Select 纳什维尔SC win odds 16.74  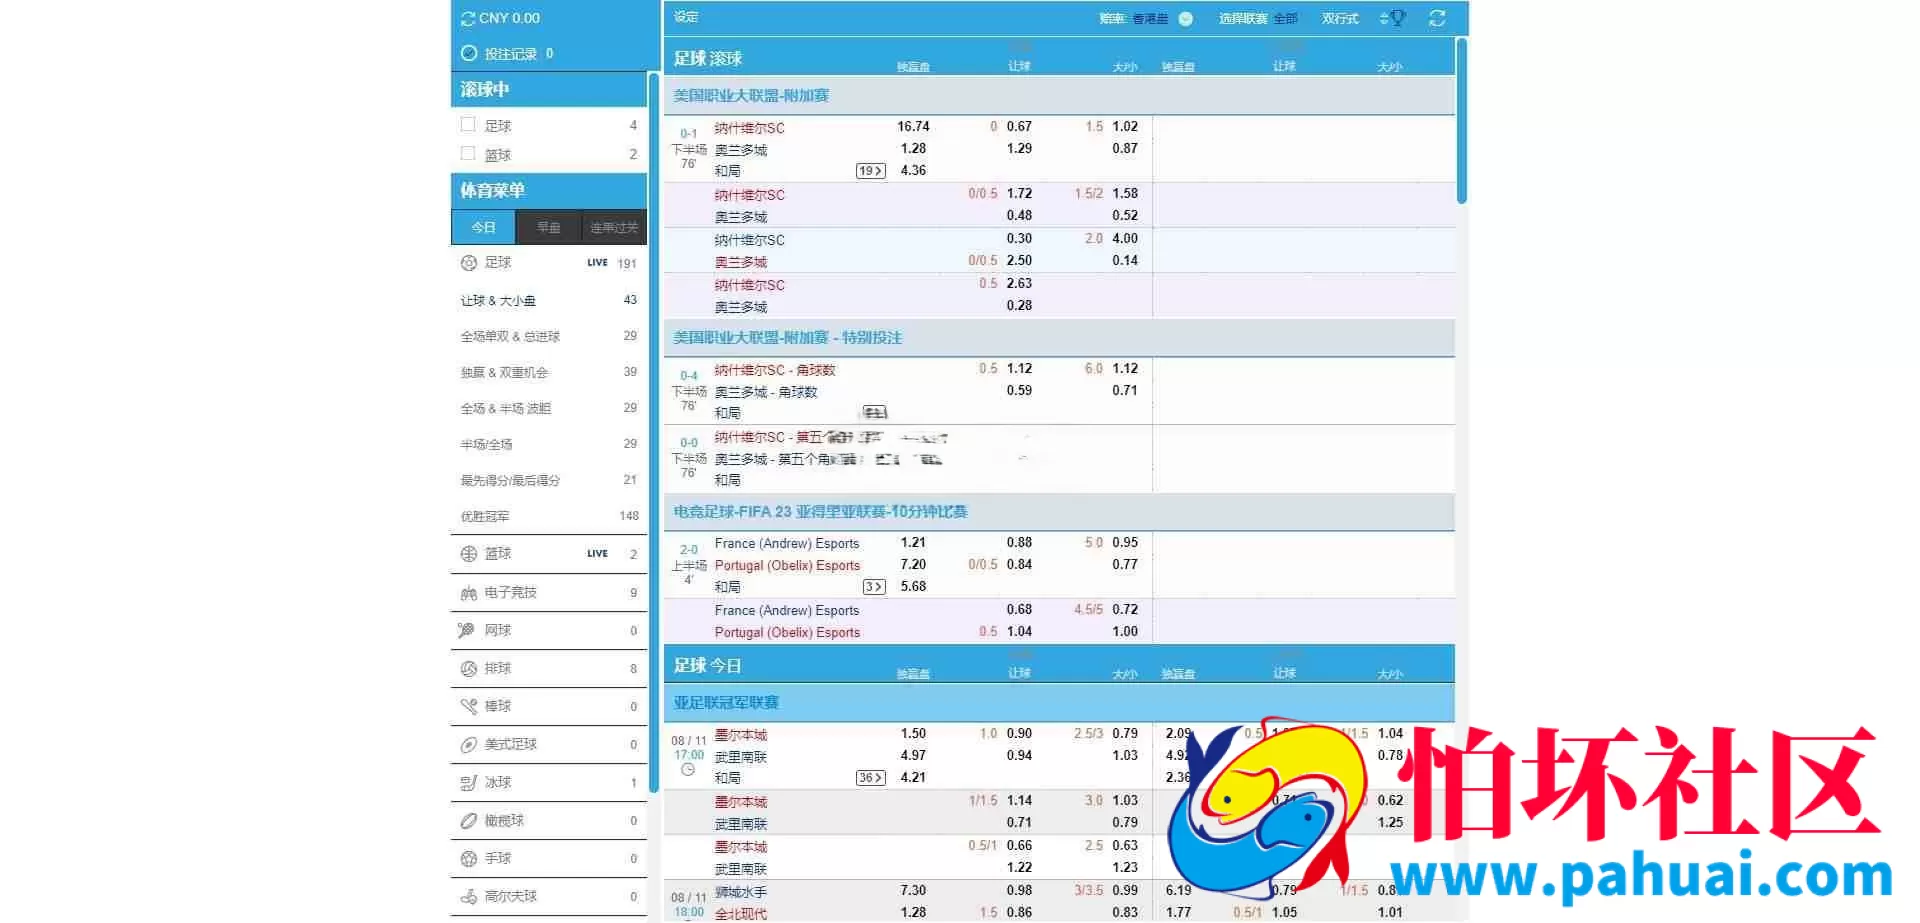[913, 127]
